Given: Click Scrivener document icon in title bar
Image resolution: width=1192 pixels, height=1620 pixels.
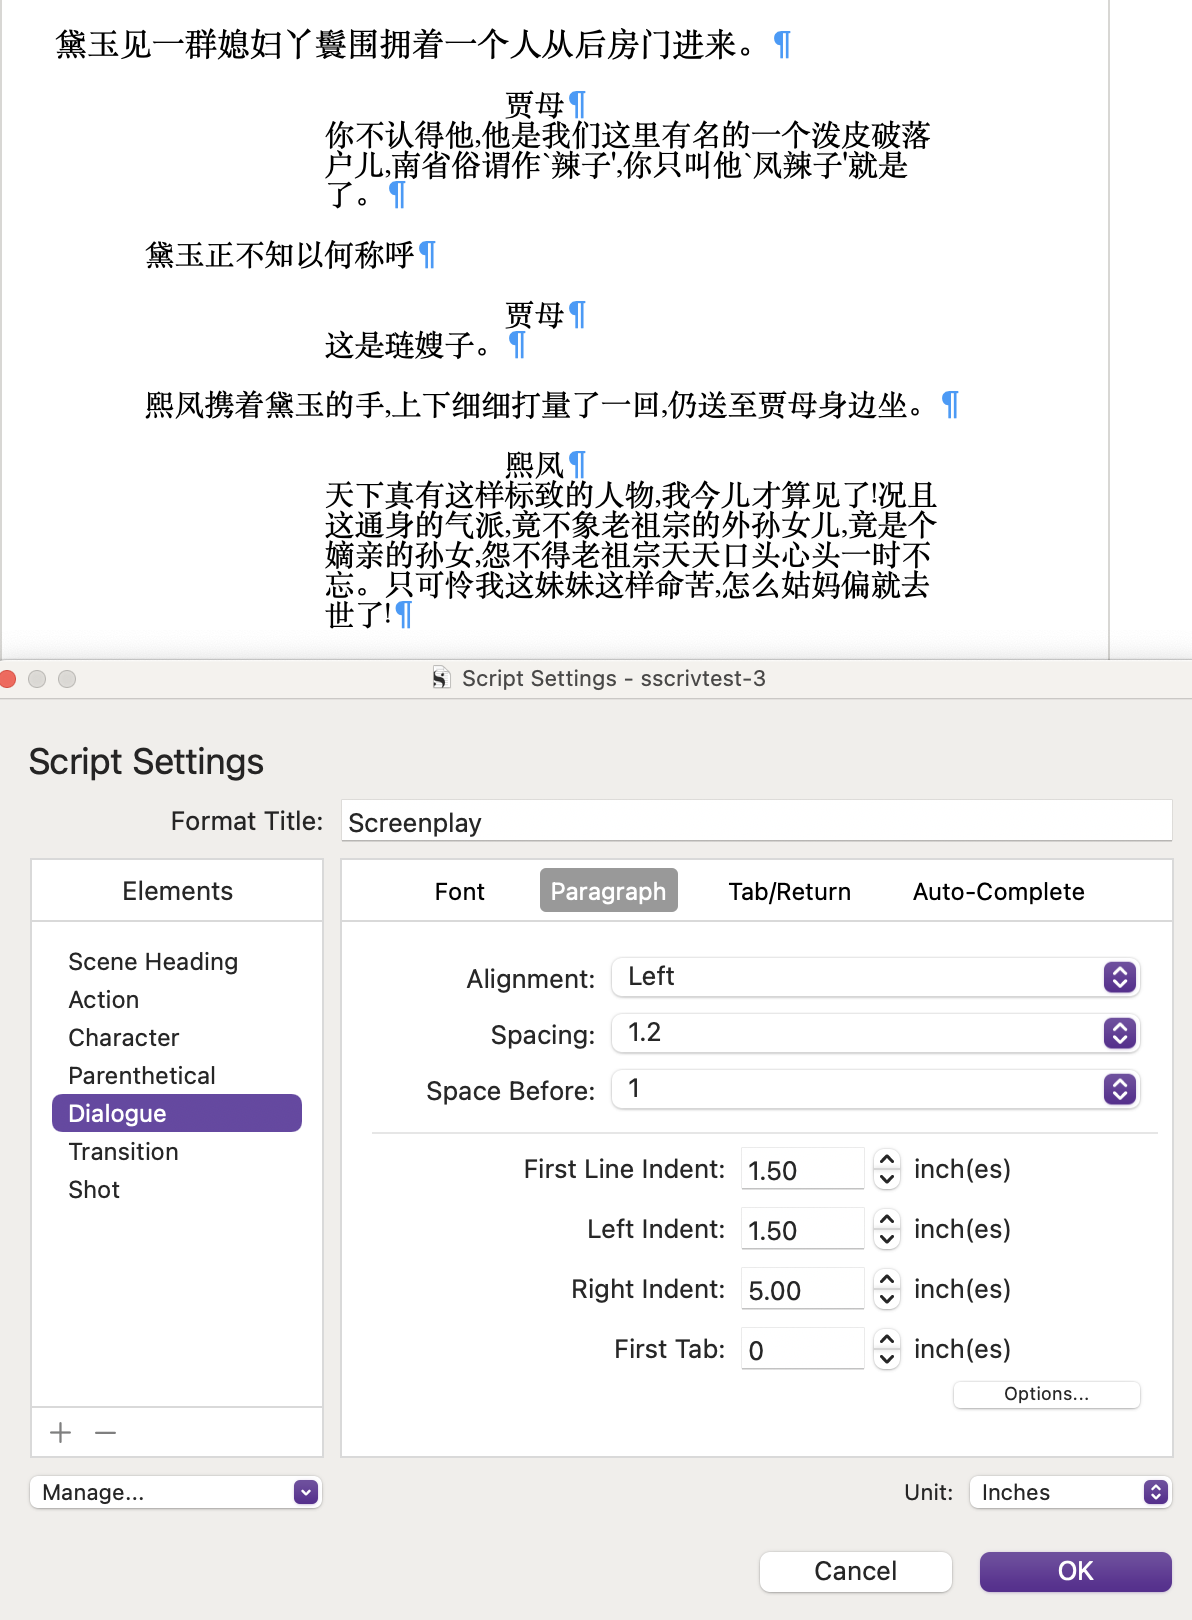Looking at the screenshot, I should 441,678.
